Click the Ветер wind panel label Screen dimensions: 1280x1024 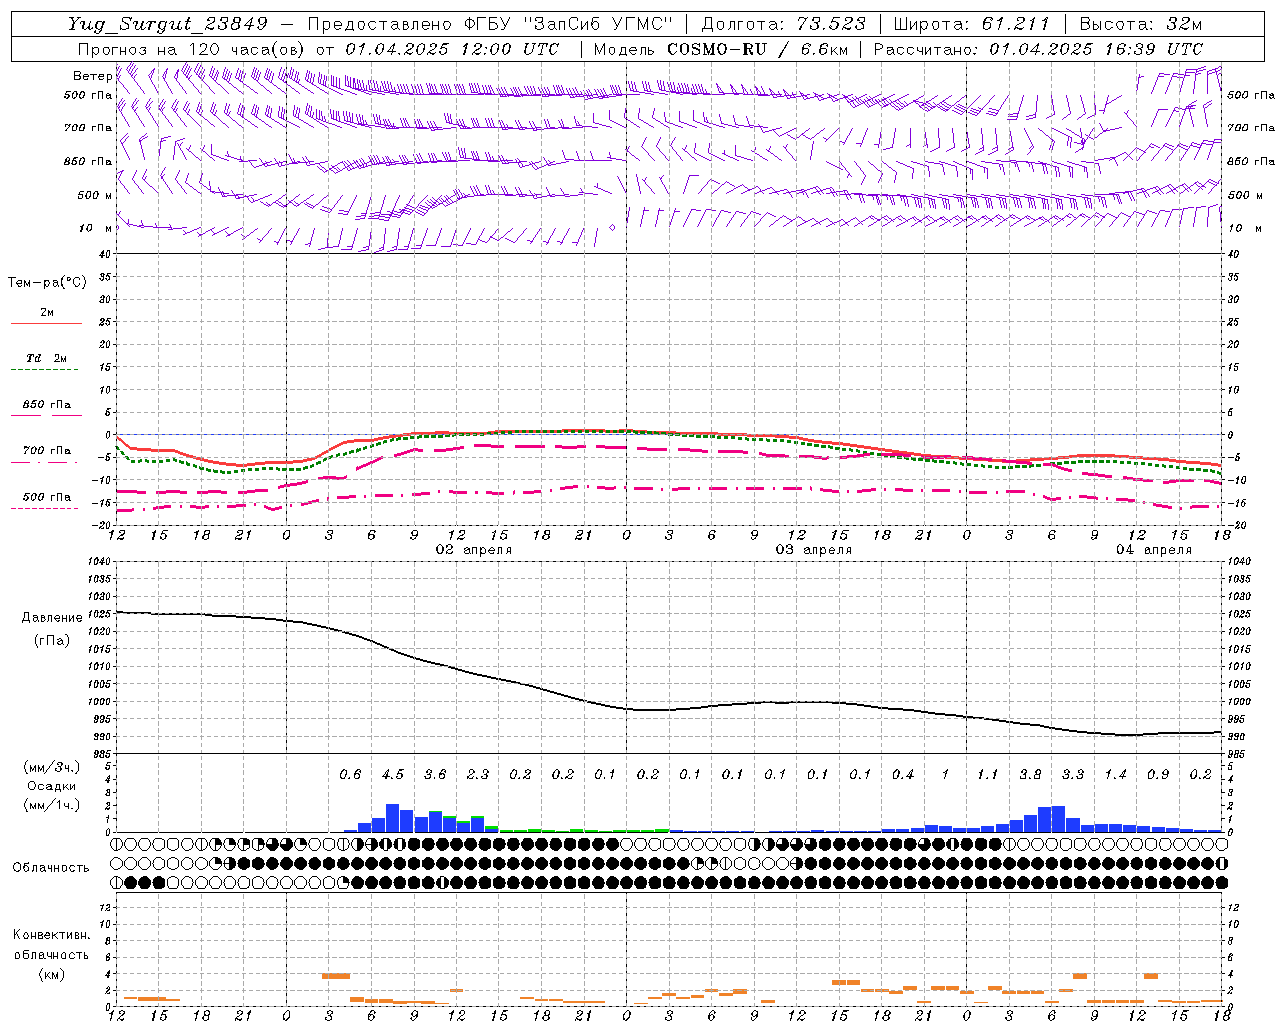(92, 76)
